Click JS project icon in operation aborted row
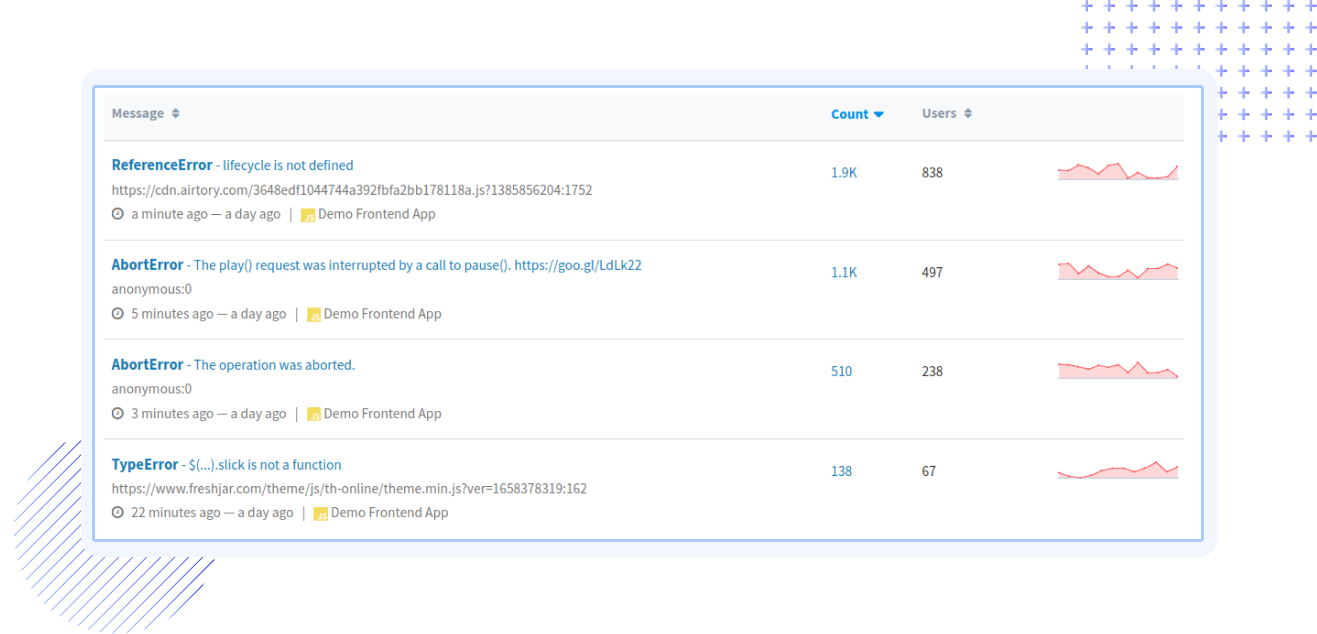 pyautogui.click(x=314, y=415)
